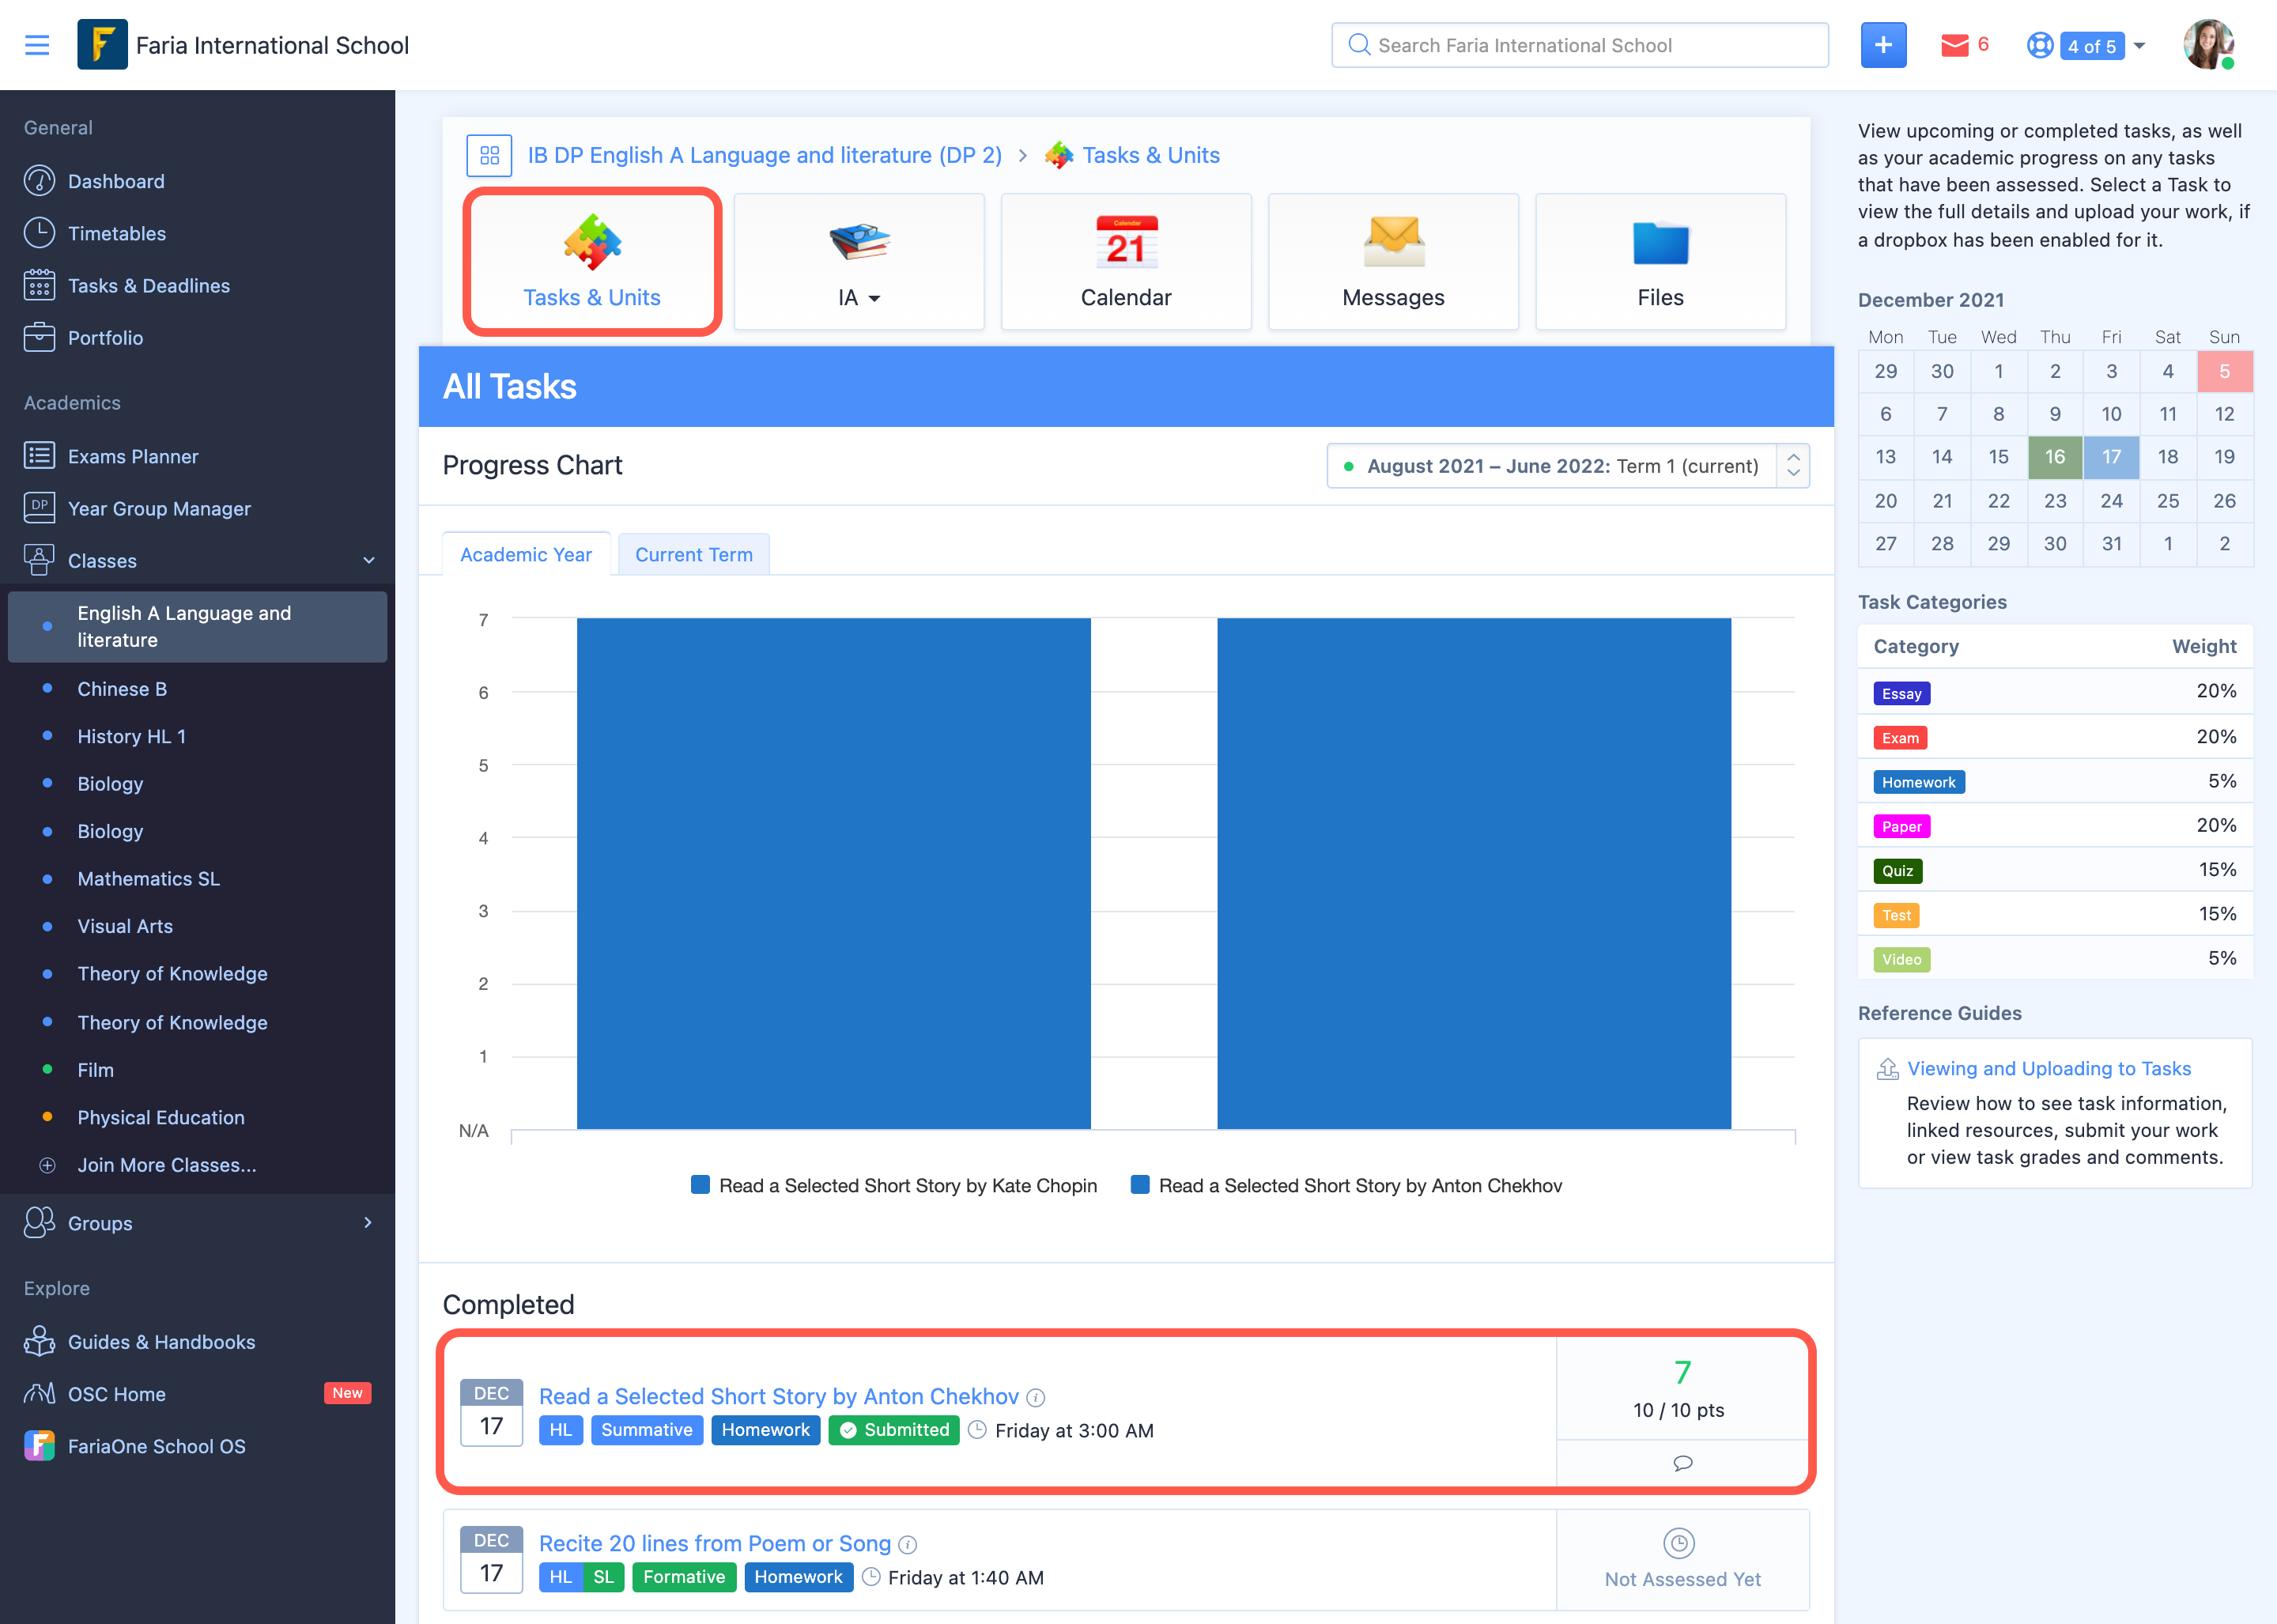
Task: Click the Not Assessed Yet clock icon
Action: click(x=1679, y=1543)
